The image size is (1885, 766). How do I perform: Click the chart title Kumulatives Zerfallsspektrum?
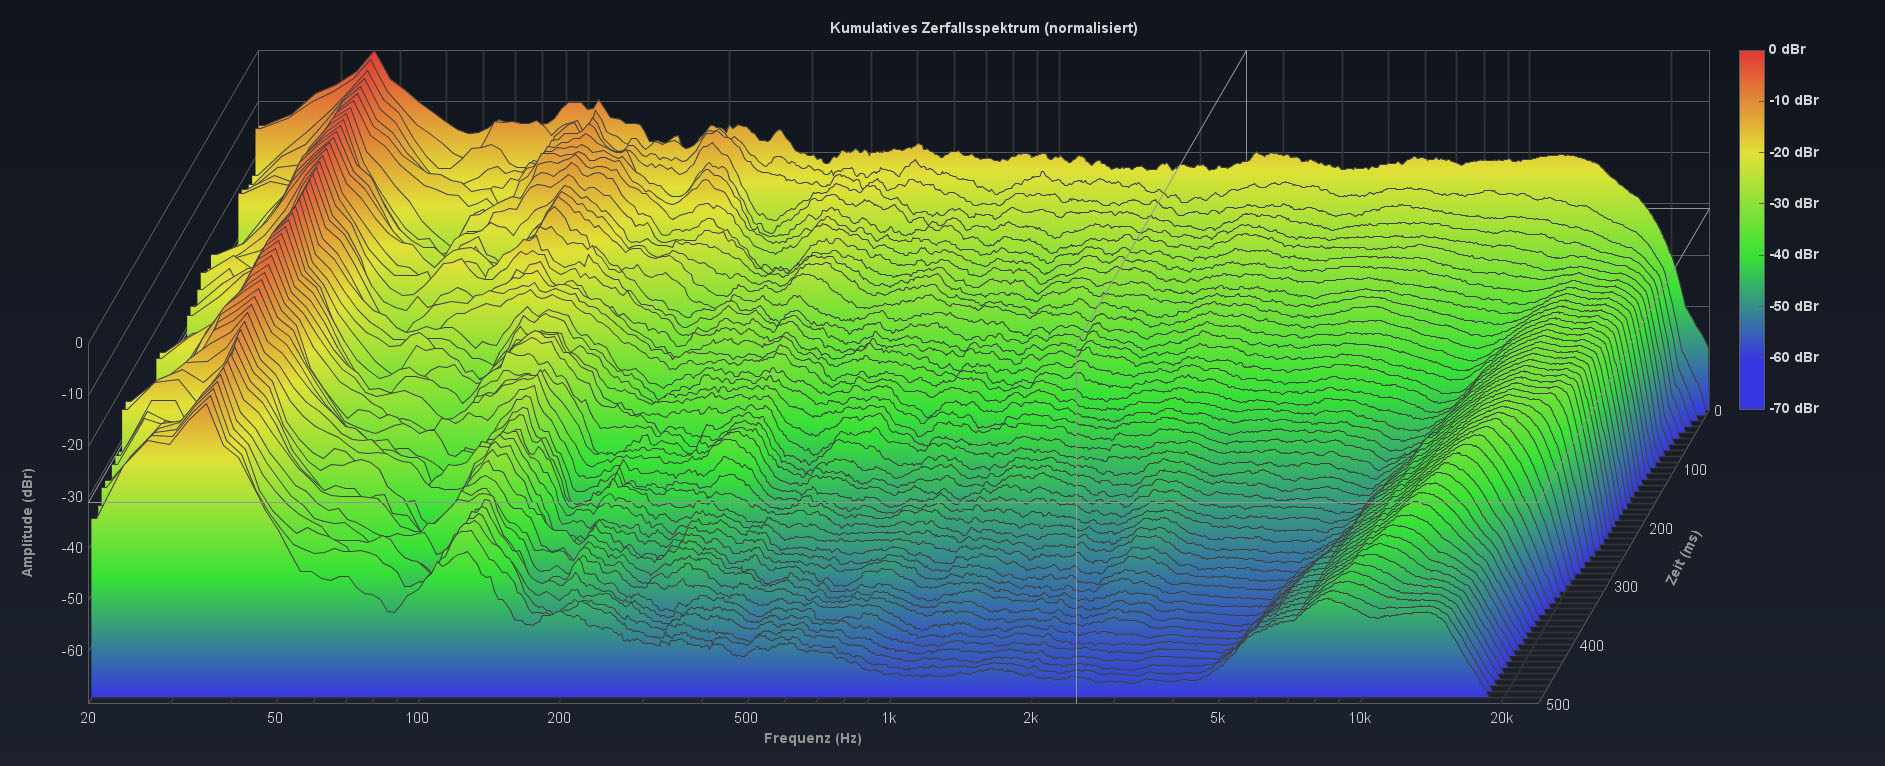click(983, 28)
